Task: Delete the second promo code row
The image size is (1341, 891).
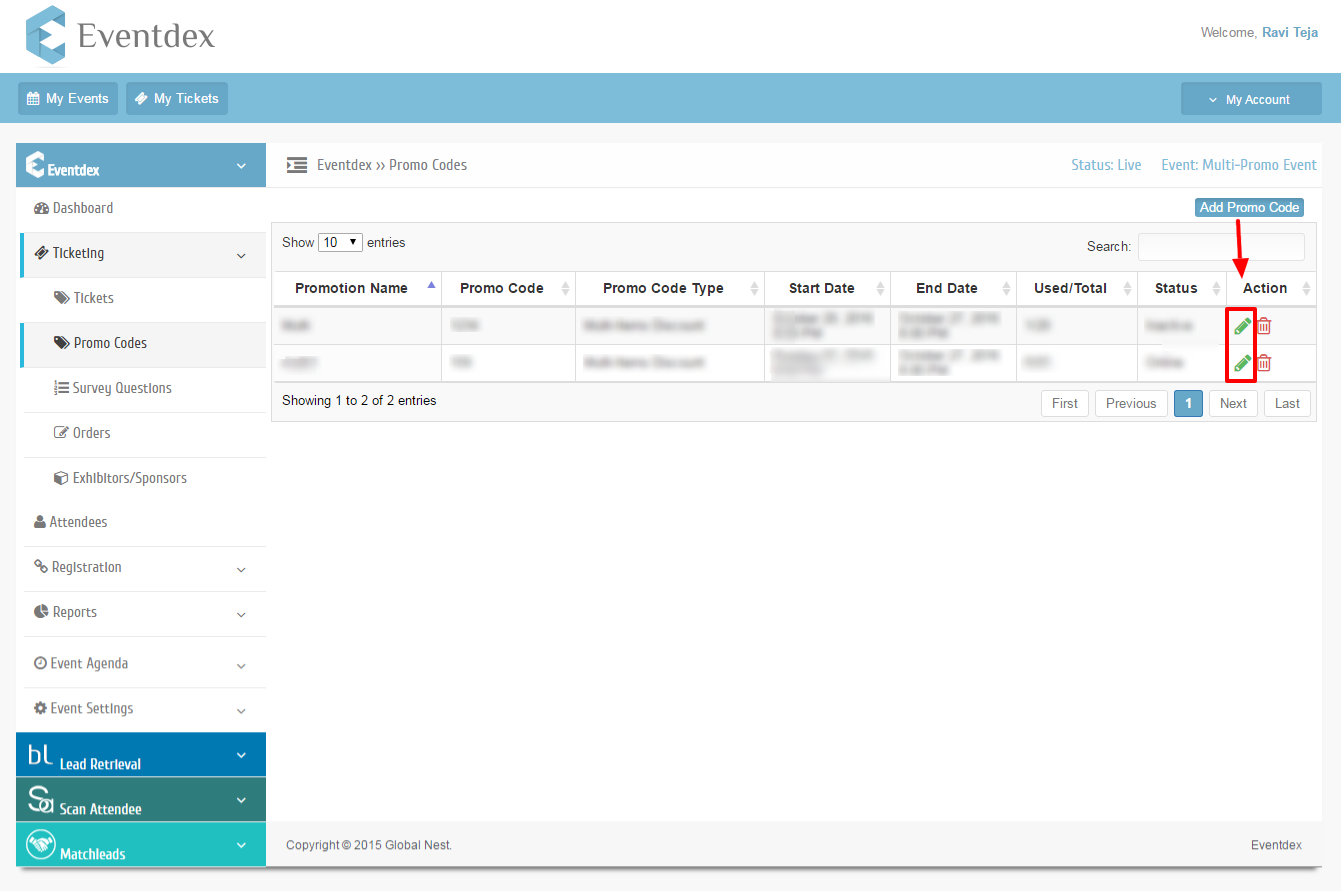Action: coord(1264,362)
